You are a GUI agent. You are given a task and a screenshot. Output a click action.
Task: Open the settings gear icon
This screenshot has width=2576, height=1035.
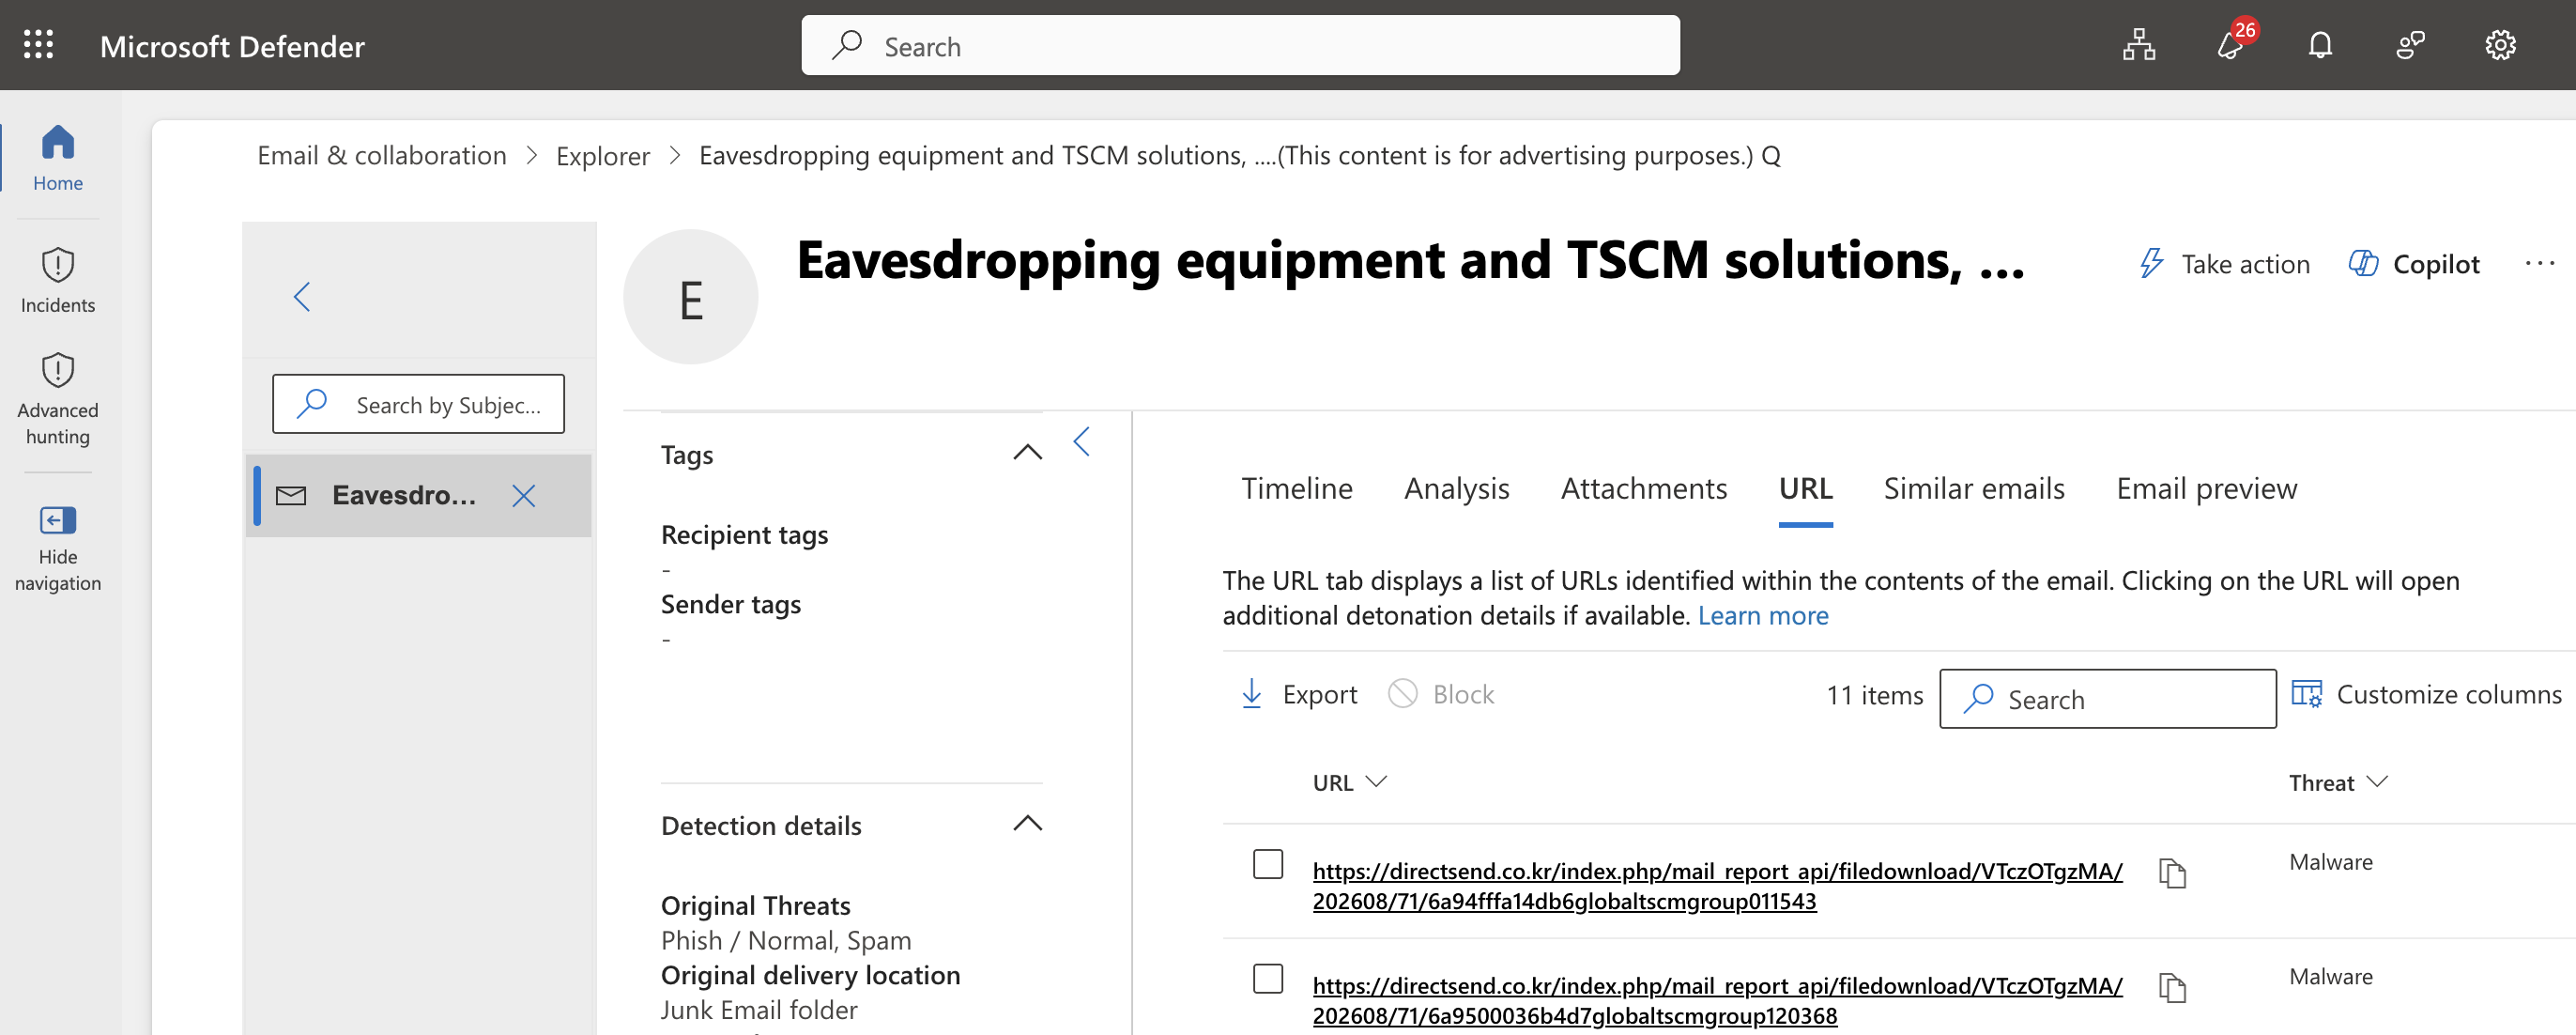(x=2500, y=45)
